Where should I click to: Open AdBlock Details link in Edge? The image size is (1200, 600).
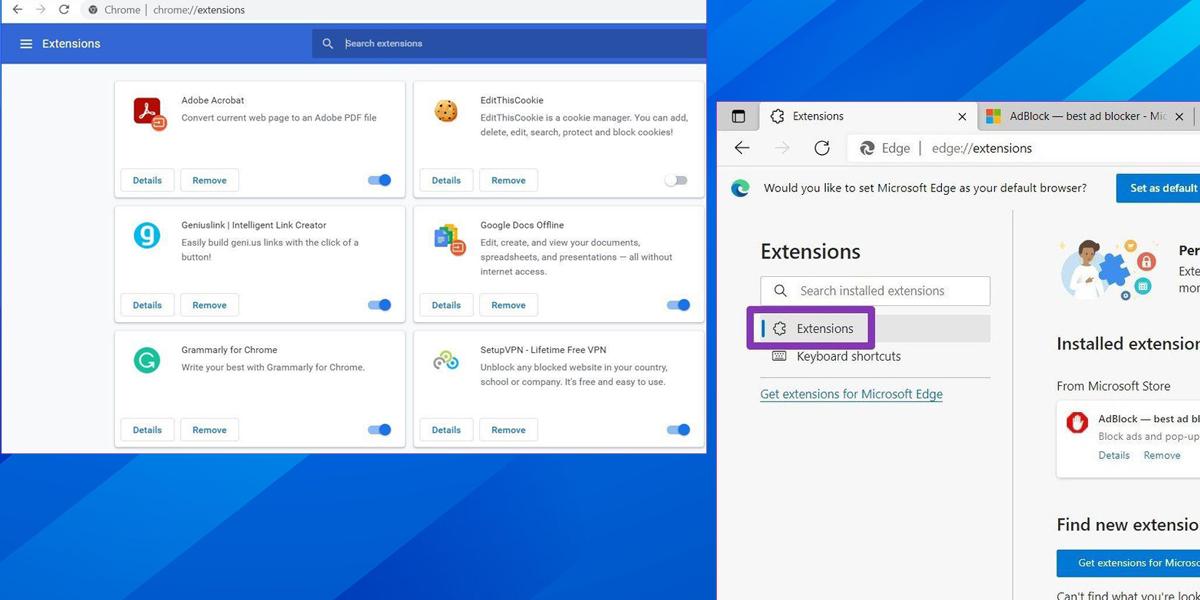(x=1114, y=455)
